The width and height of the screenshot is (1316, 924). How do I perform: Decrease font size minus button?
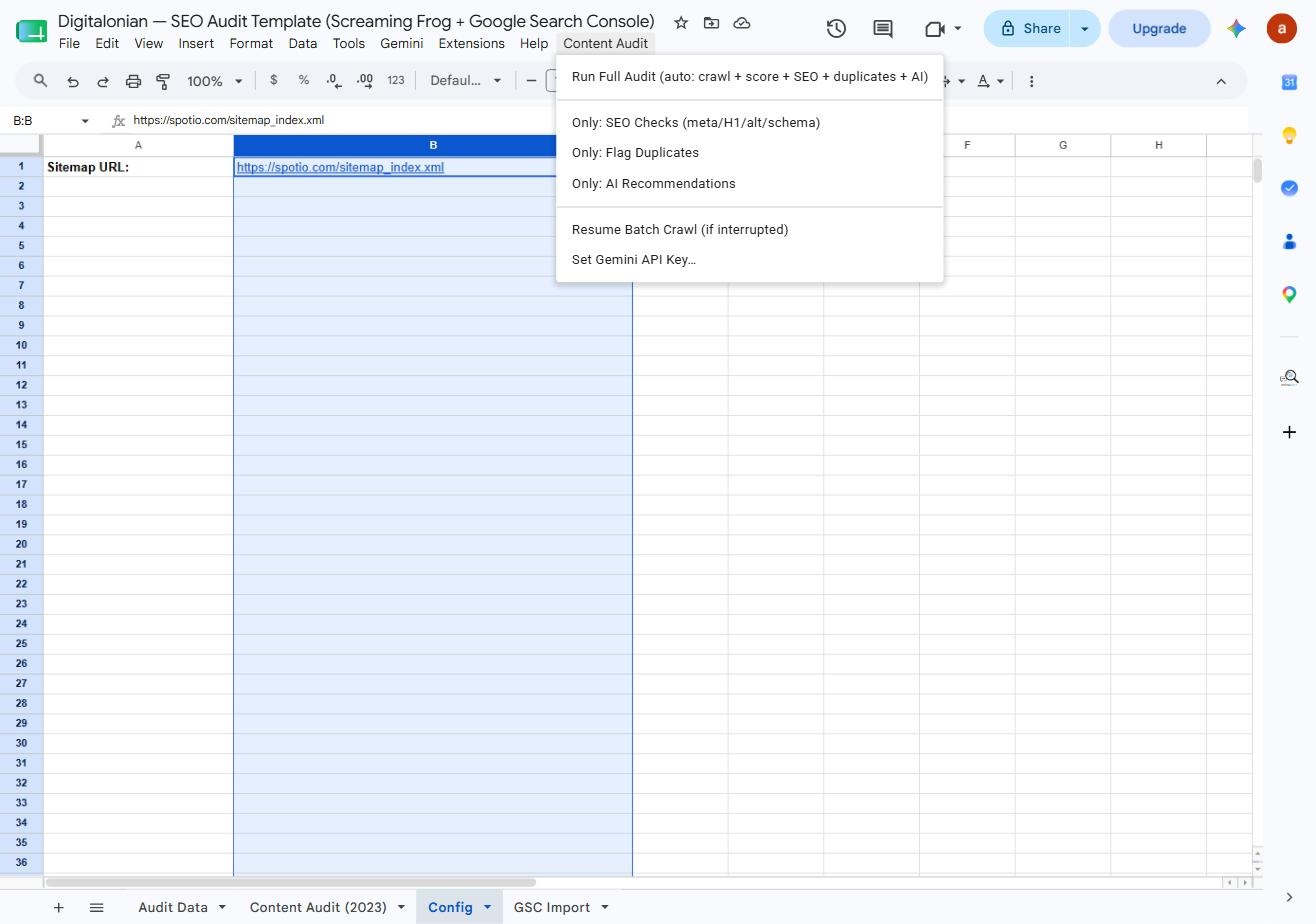[531, 81]
